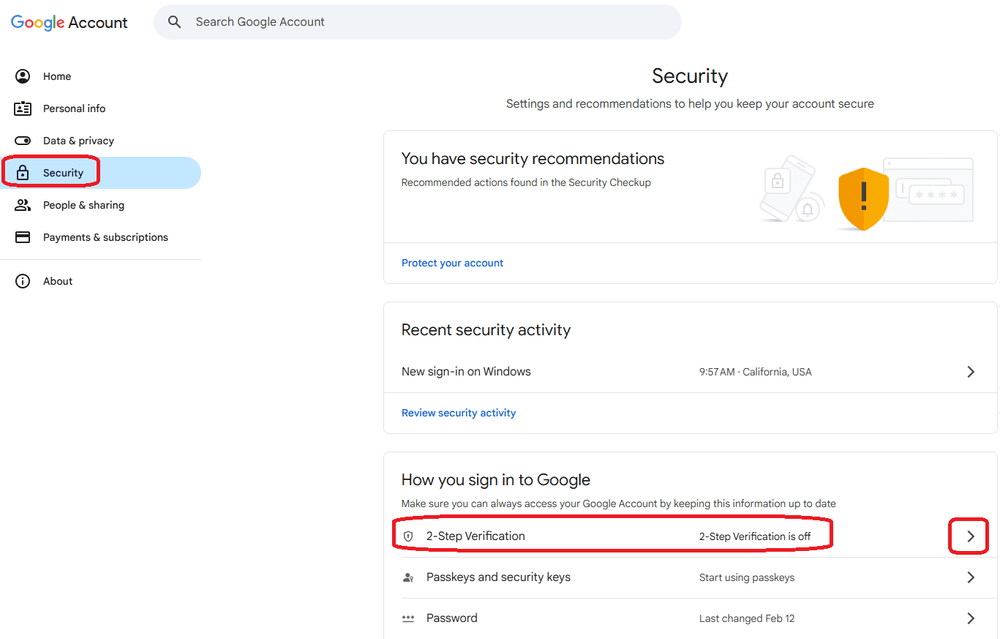Click the Review security activity link
This screenshot has width=1000, height=639.
tap(458, 413)
